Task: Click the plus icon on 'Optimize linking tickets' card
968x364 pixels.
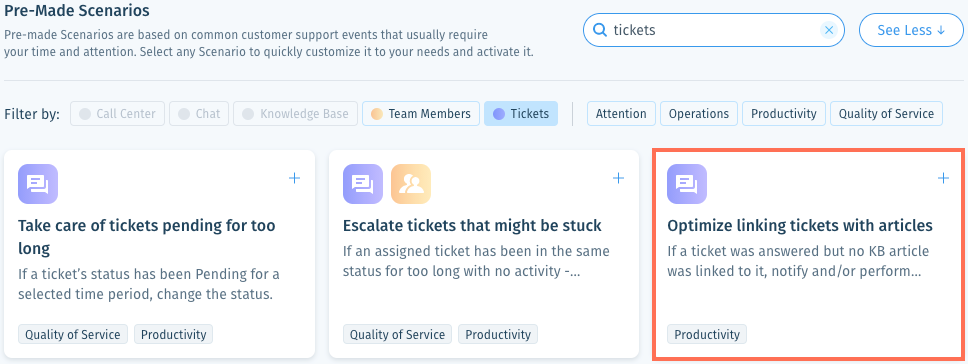Action: 943,178
